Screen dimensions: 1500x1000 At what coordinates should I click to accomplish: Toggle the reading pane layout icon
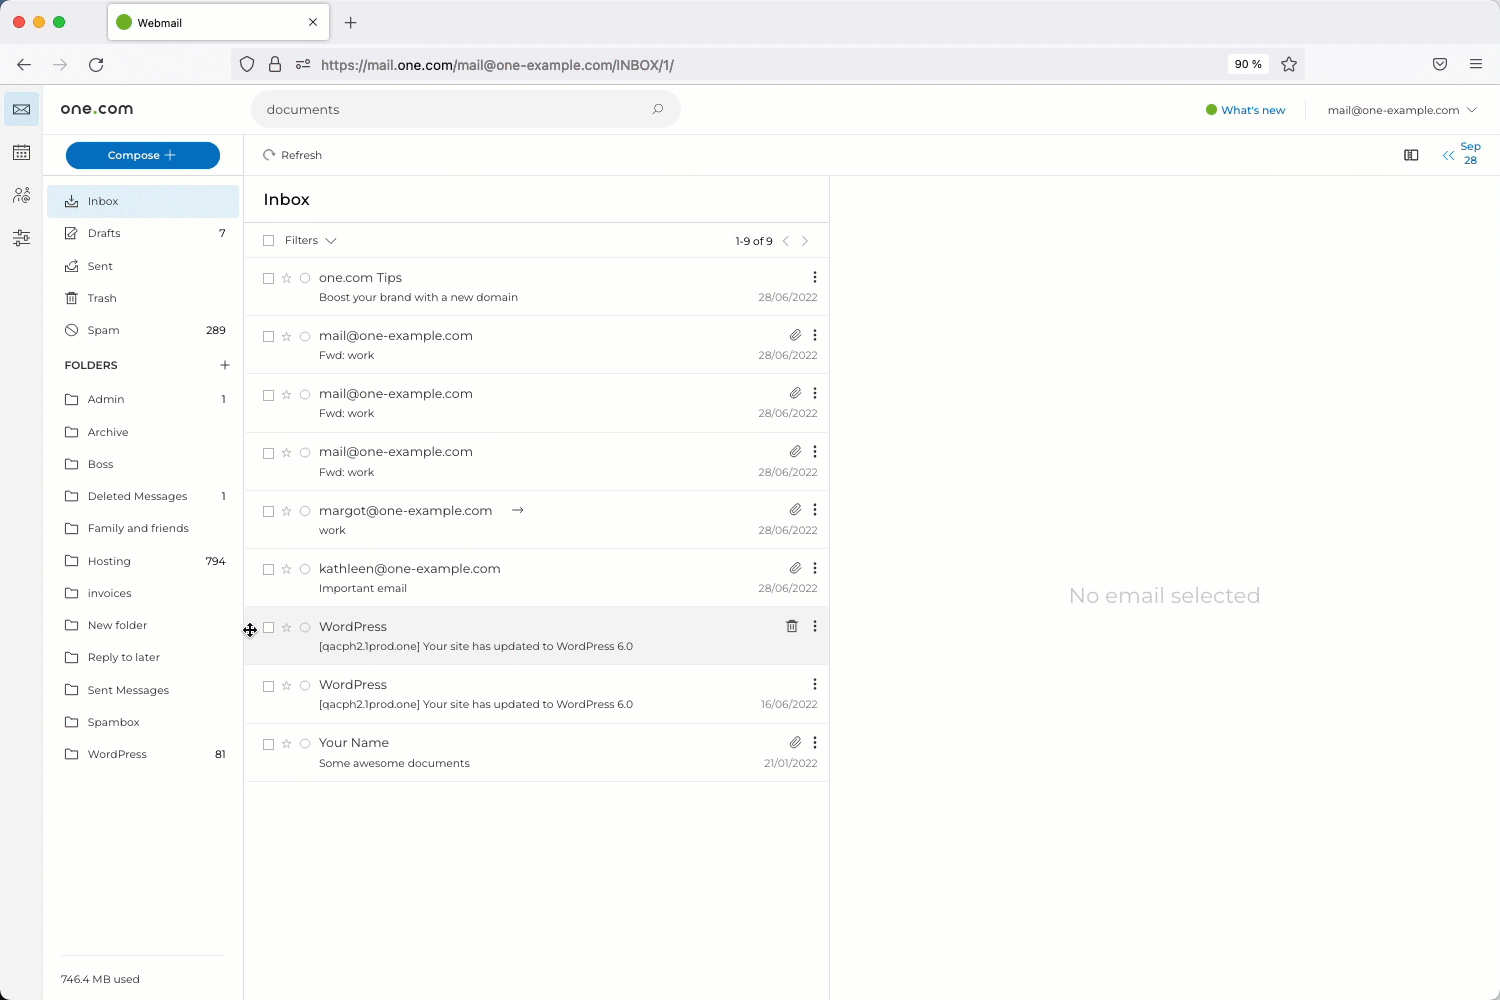[1411, 155]
